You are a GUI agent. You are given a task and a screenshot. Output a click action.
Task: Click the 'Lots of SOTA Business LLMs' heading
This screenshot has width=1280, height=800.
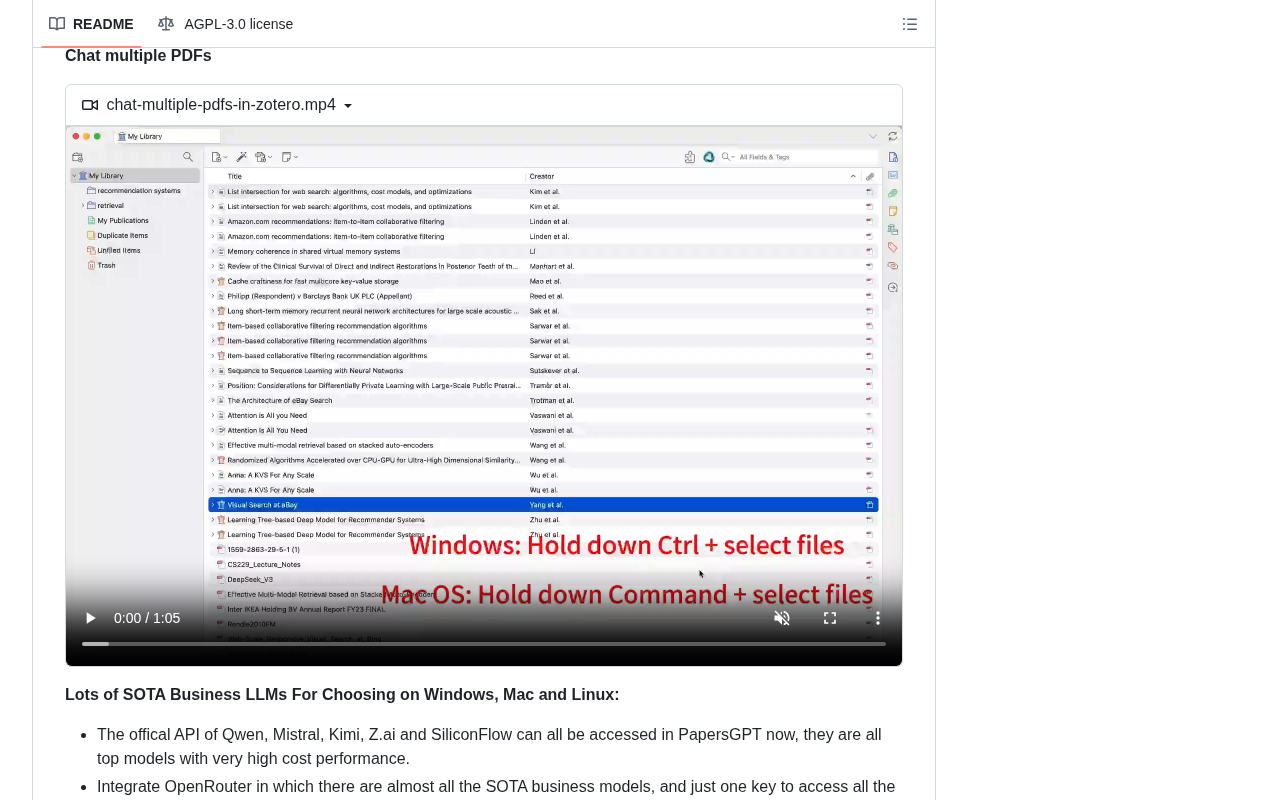tap(342, 695)
